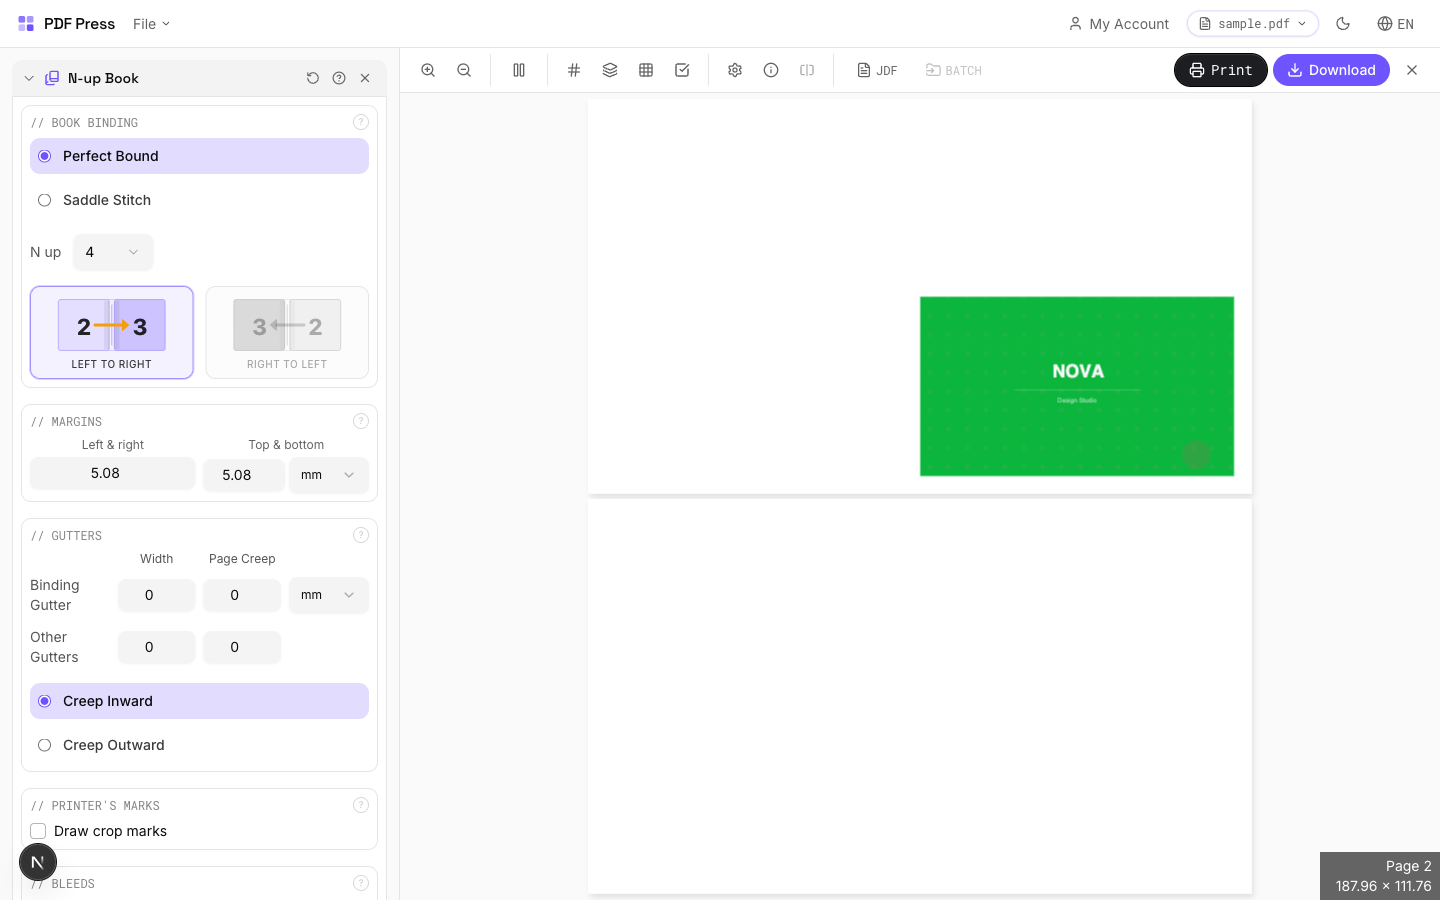Open the N up count dropdown

pyautogui.click(x=112, y=252)
